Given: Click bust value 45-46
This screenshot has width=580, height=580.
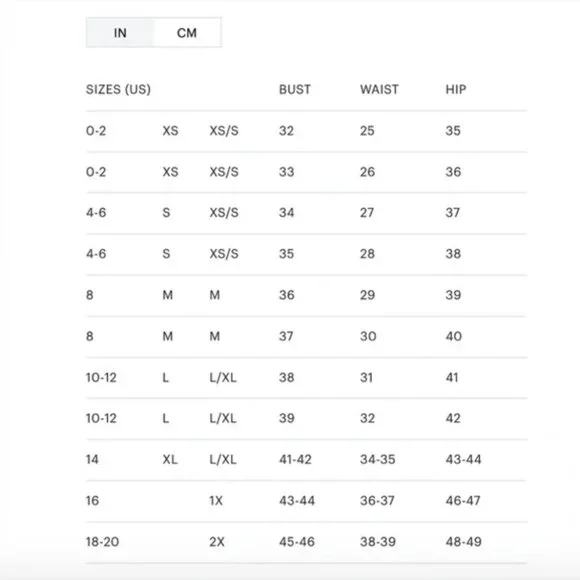Looking at the screenshot, I should pos(297,542).
